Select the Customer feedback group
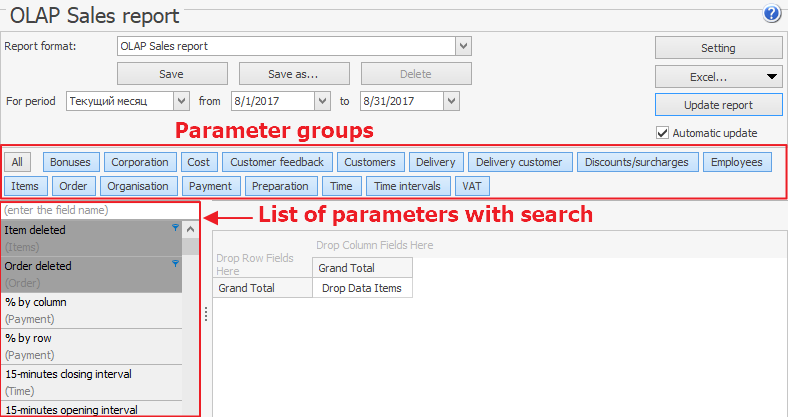 pos(276,162)
